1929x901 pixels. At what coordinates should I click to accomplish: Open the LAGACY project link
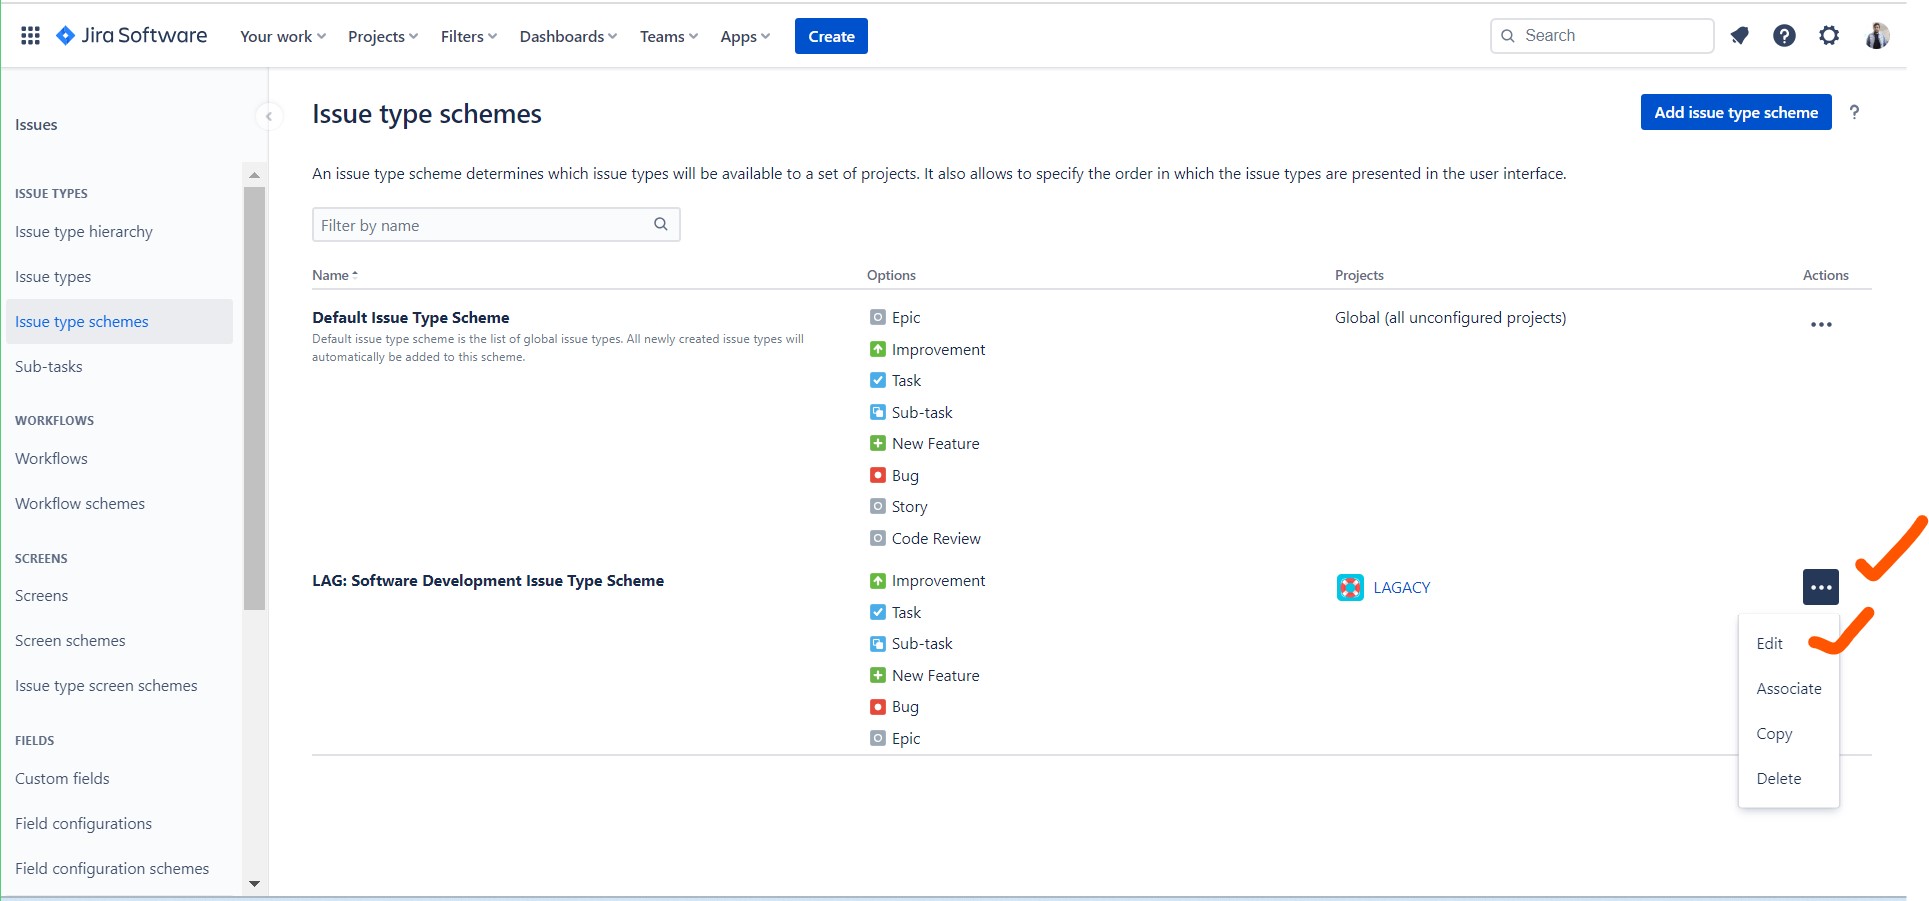coord(1401,588)
